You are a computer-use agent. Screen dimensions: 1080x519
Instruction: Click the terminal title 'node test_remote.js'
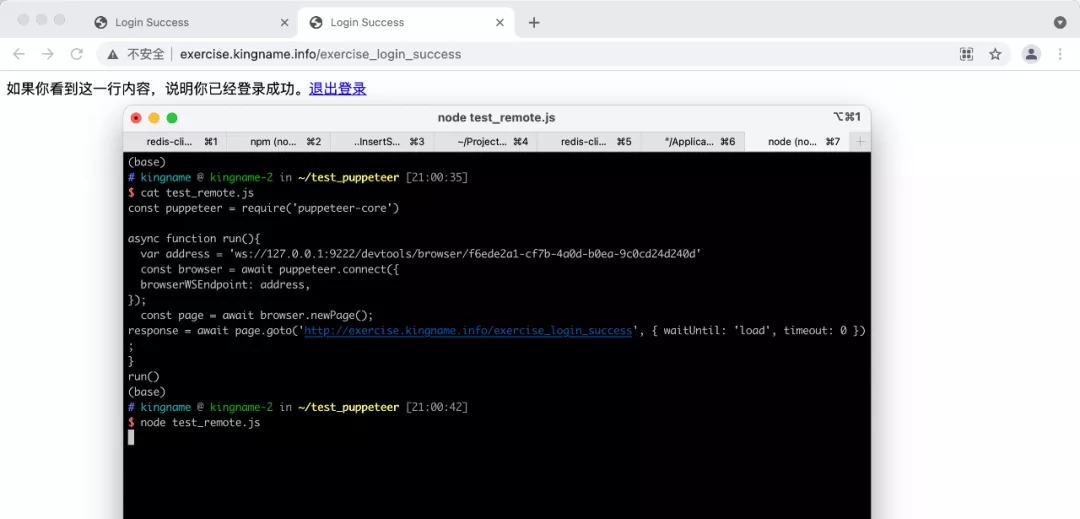[497, 118]
